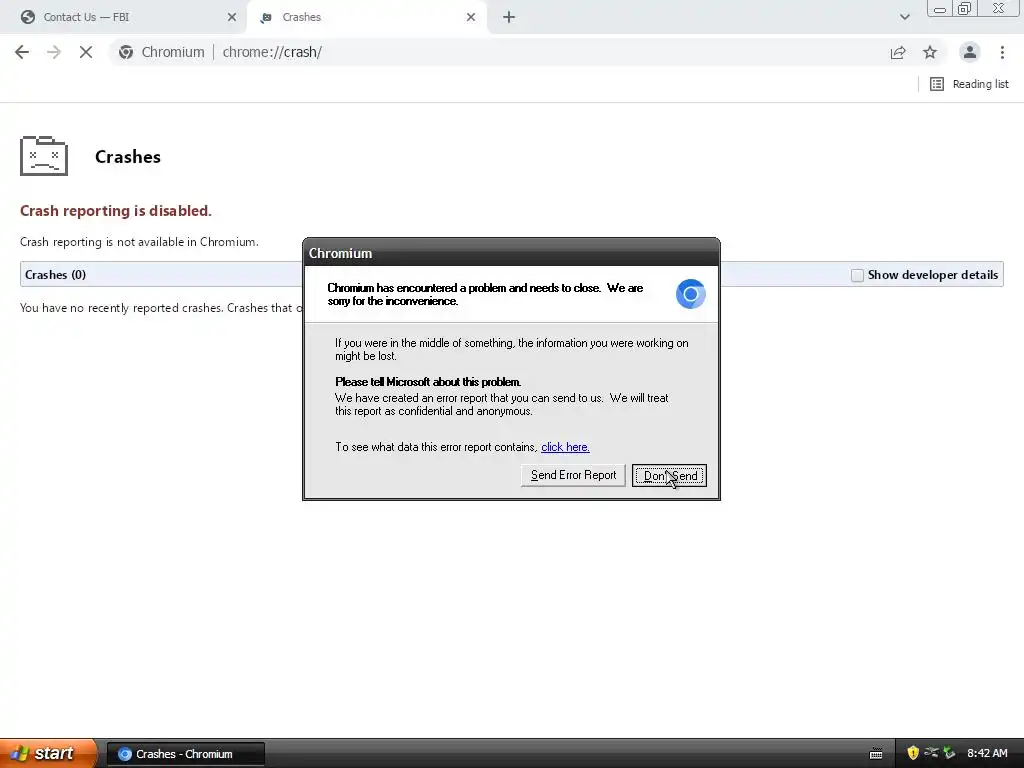This screenshot has height=768, width=1024.
Task: Open the profile avatar menu
Action: point(970,52)
